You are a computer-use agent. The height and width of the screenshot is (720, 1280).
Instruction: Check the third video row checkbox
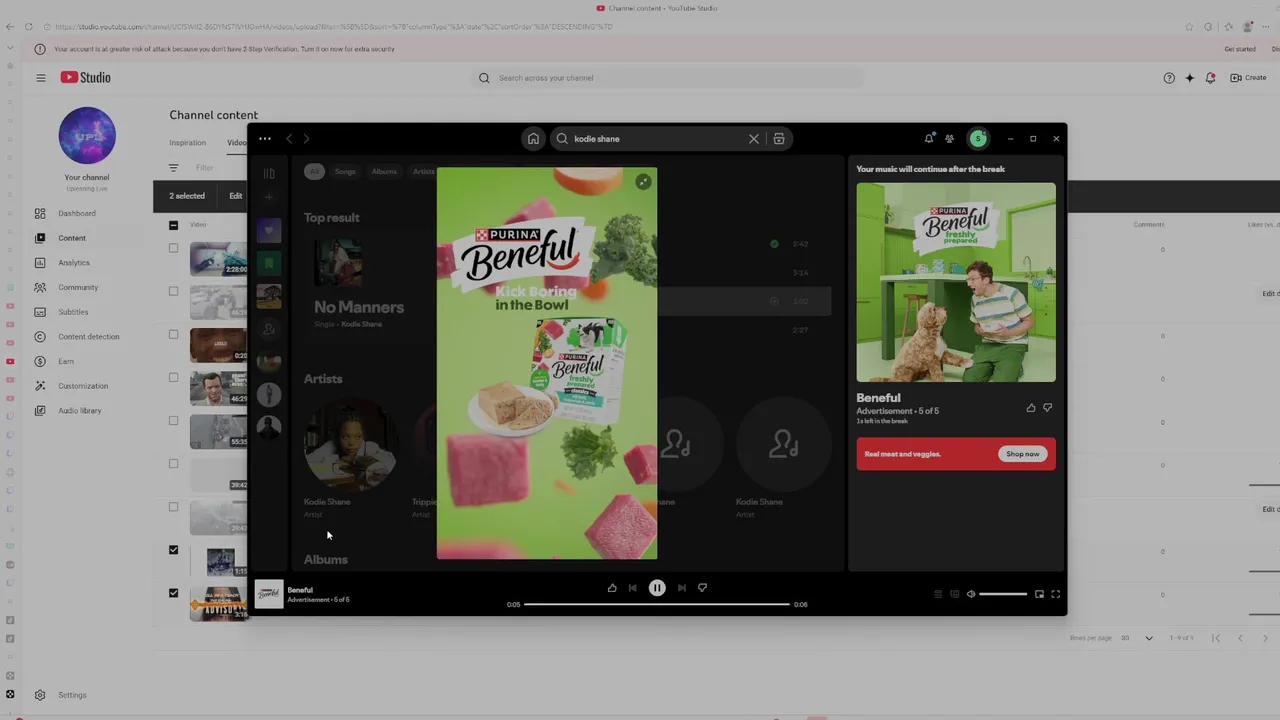[173, 334]
